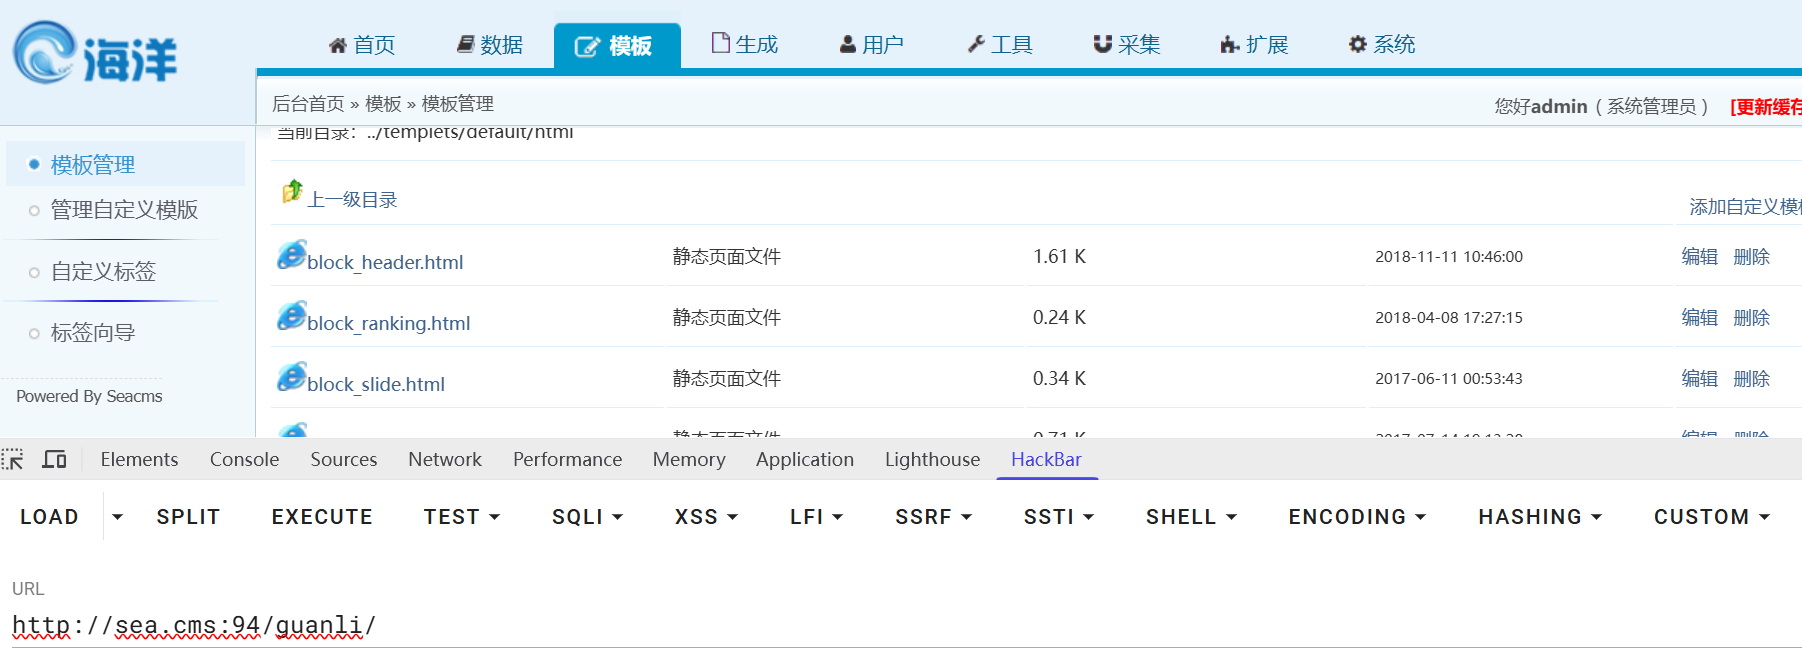Open the XSS dropdown

pos(706,517)
